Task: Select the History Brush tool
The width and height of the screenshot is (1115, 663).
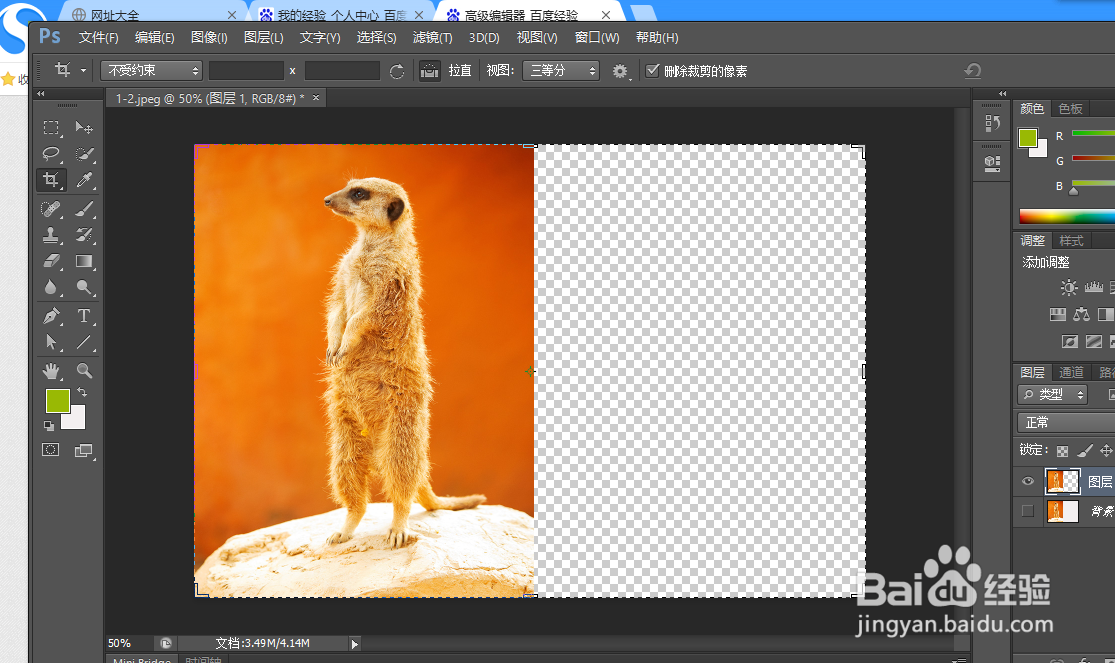Action: click(84, 235)
